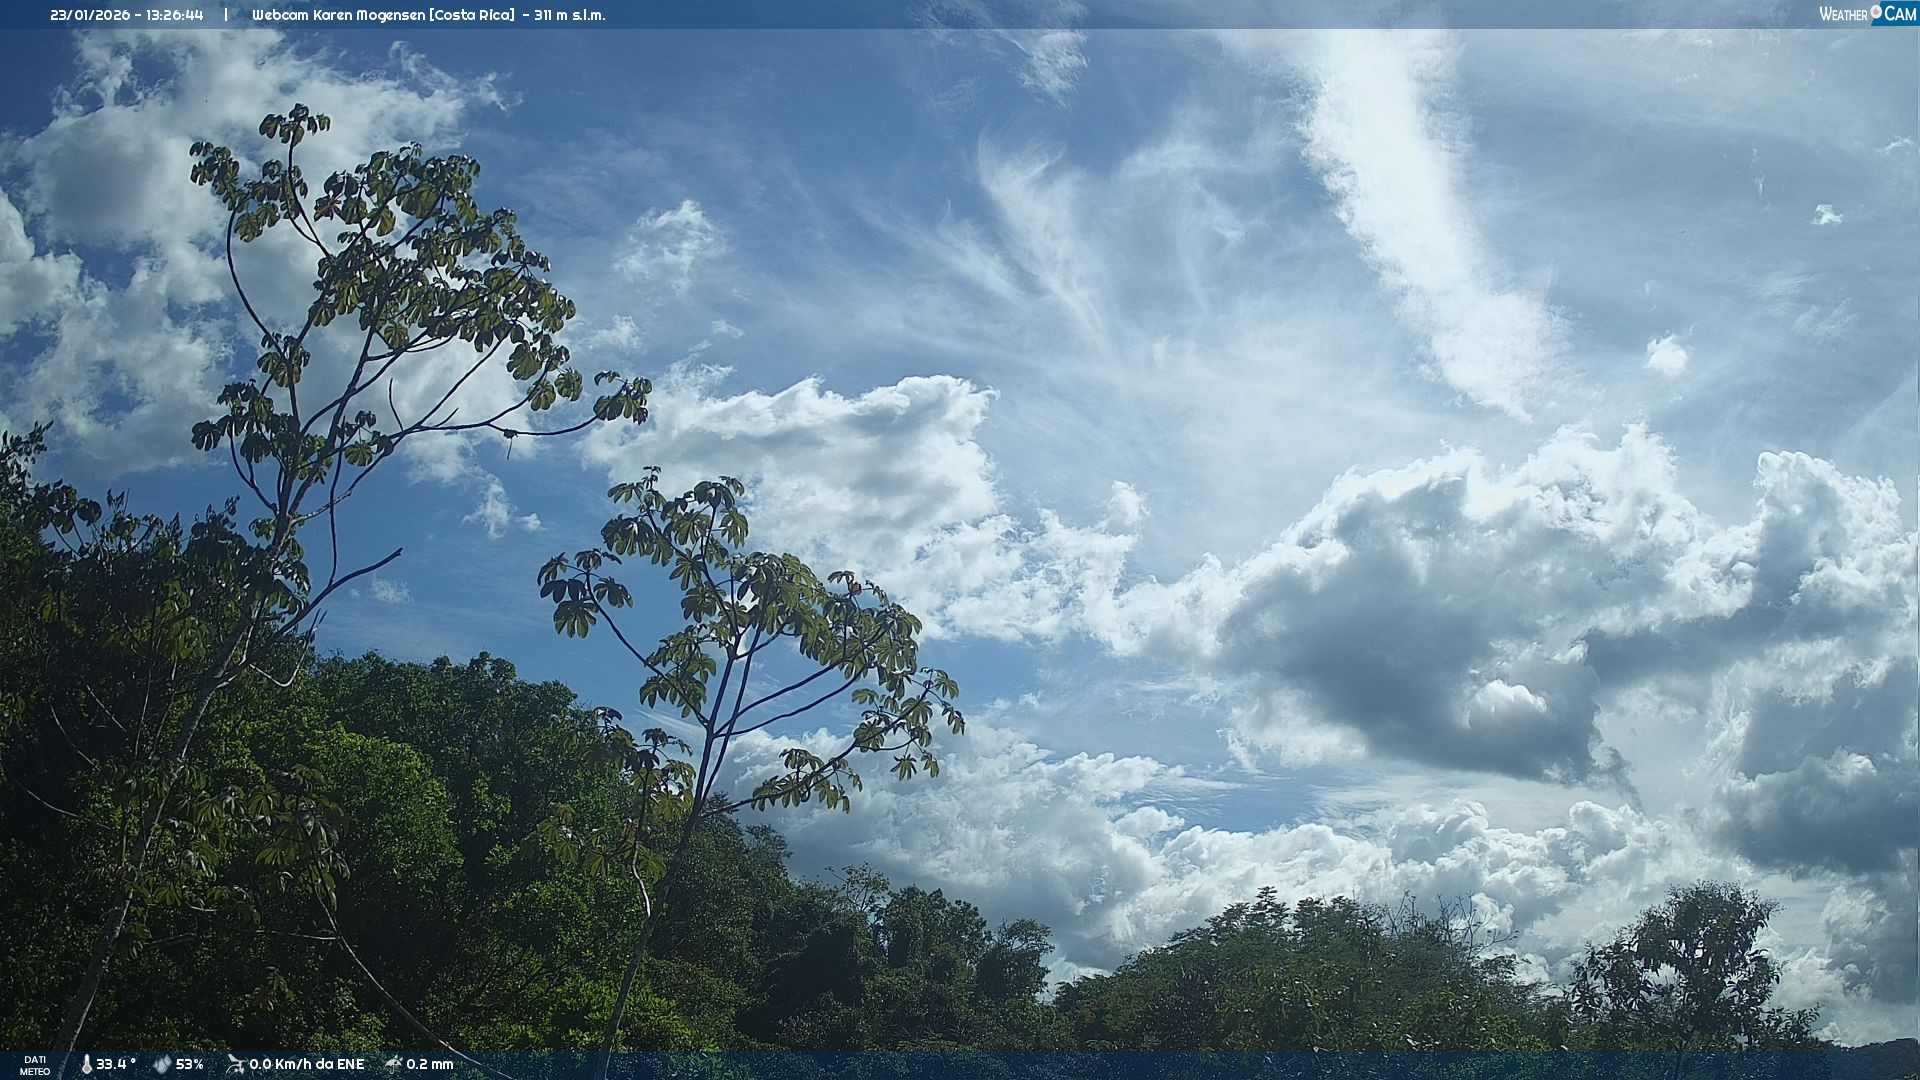Screen dimensions: 1920x1080
Task: Select the DATI METEO label
Action: [x=35, y=1065]
